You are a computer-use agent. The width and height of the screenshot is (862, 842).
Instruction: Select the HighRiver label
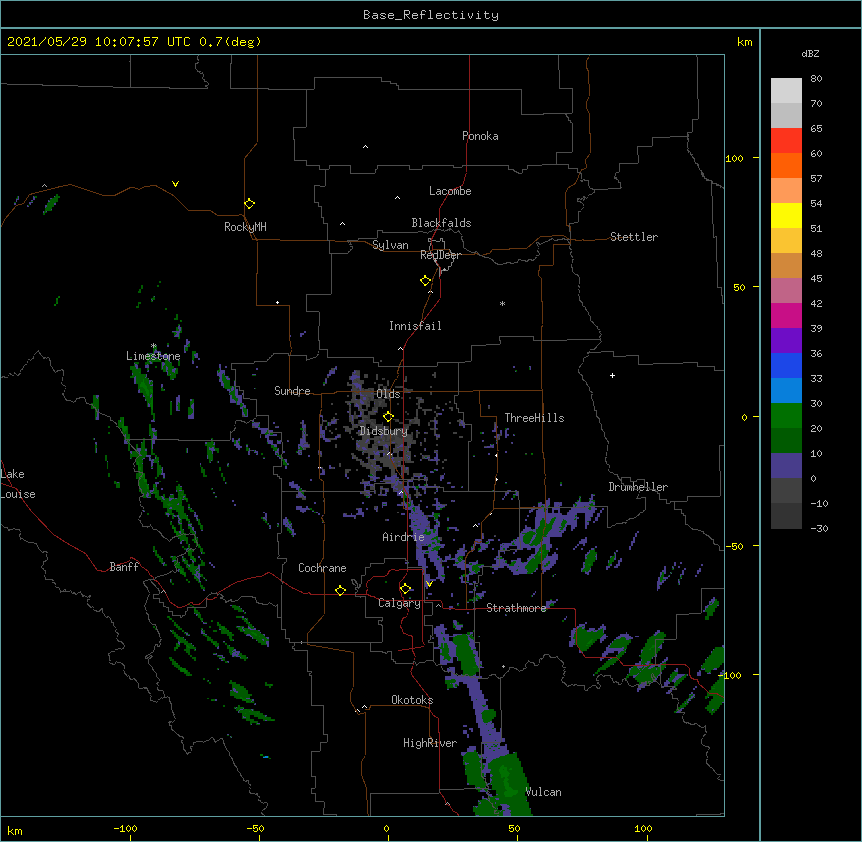430,743
